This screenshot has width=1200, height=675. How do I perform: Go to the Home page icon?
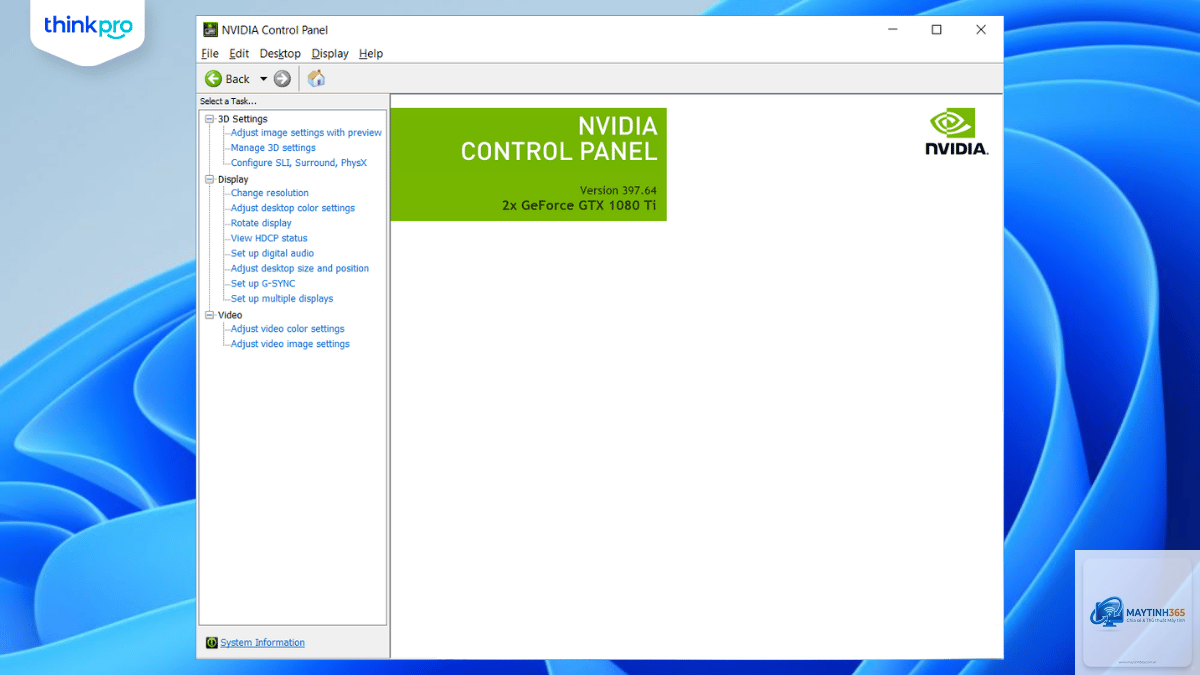(x=316, y=78)
